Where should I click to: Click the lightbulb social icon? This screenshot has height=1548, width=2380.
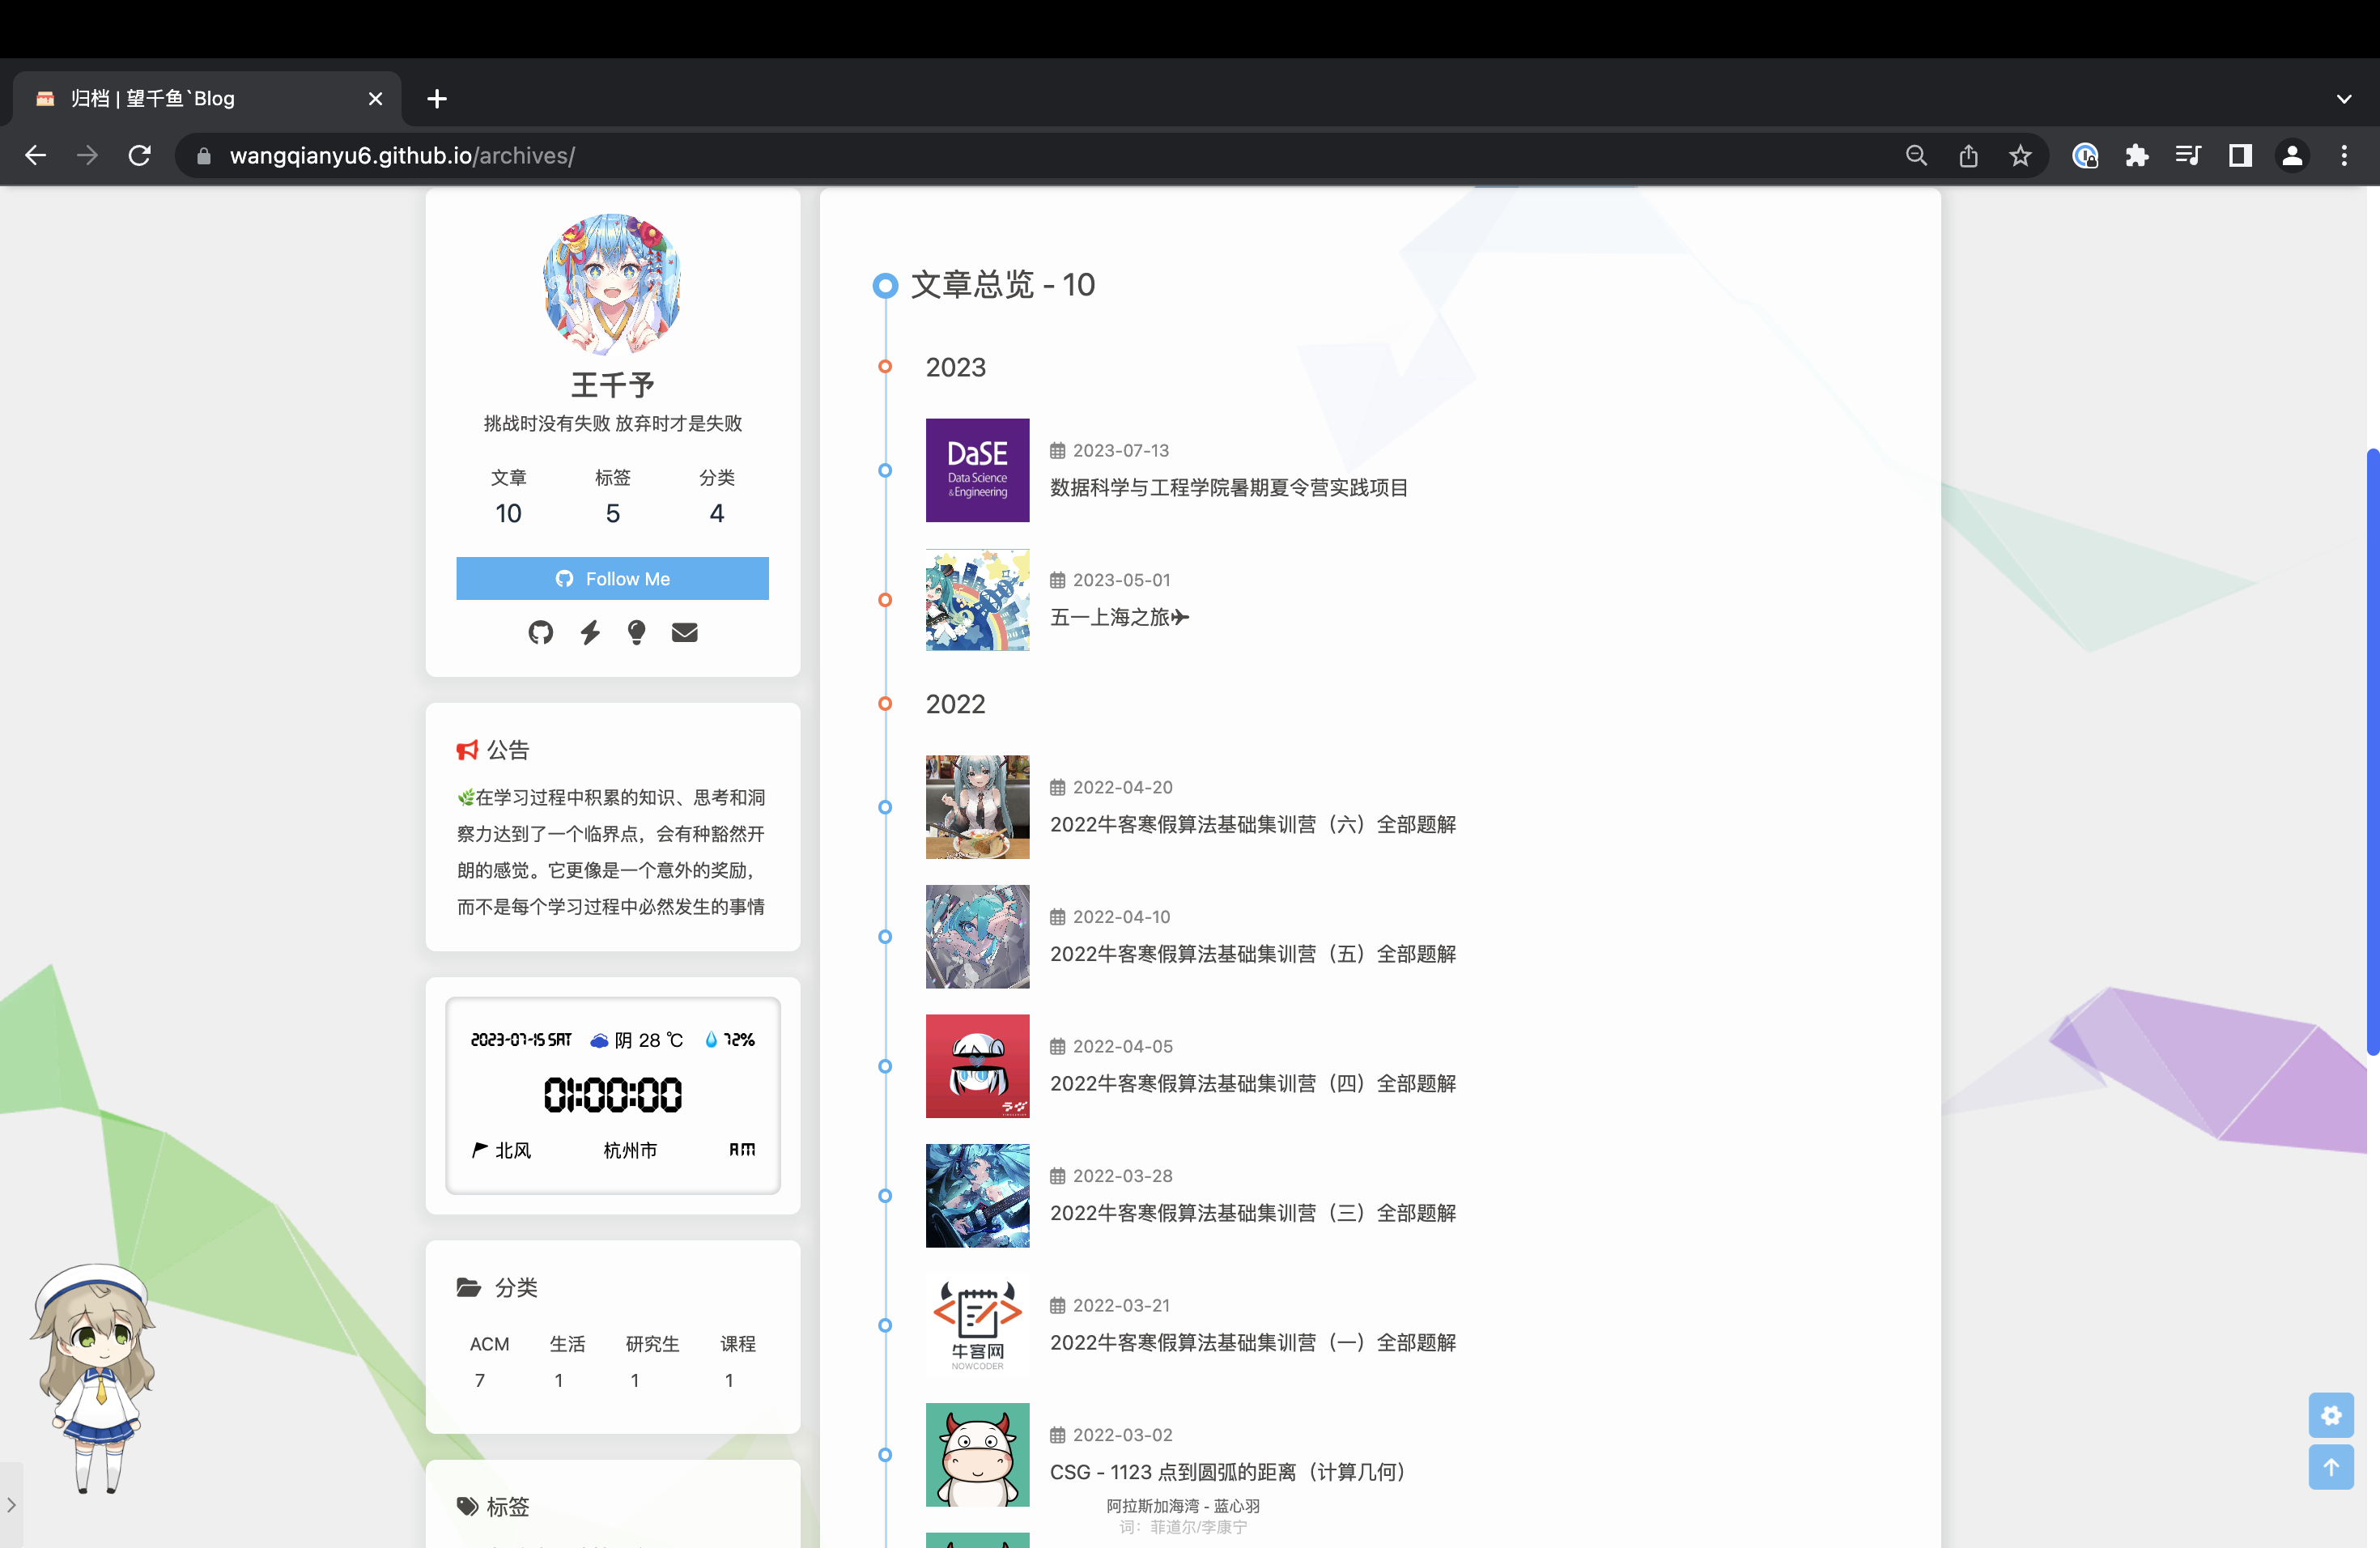(x=636, y=632)
